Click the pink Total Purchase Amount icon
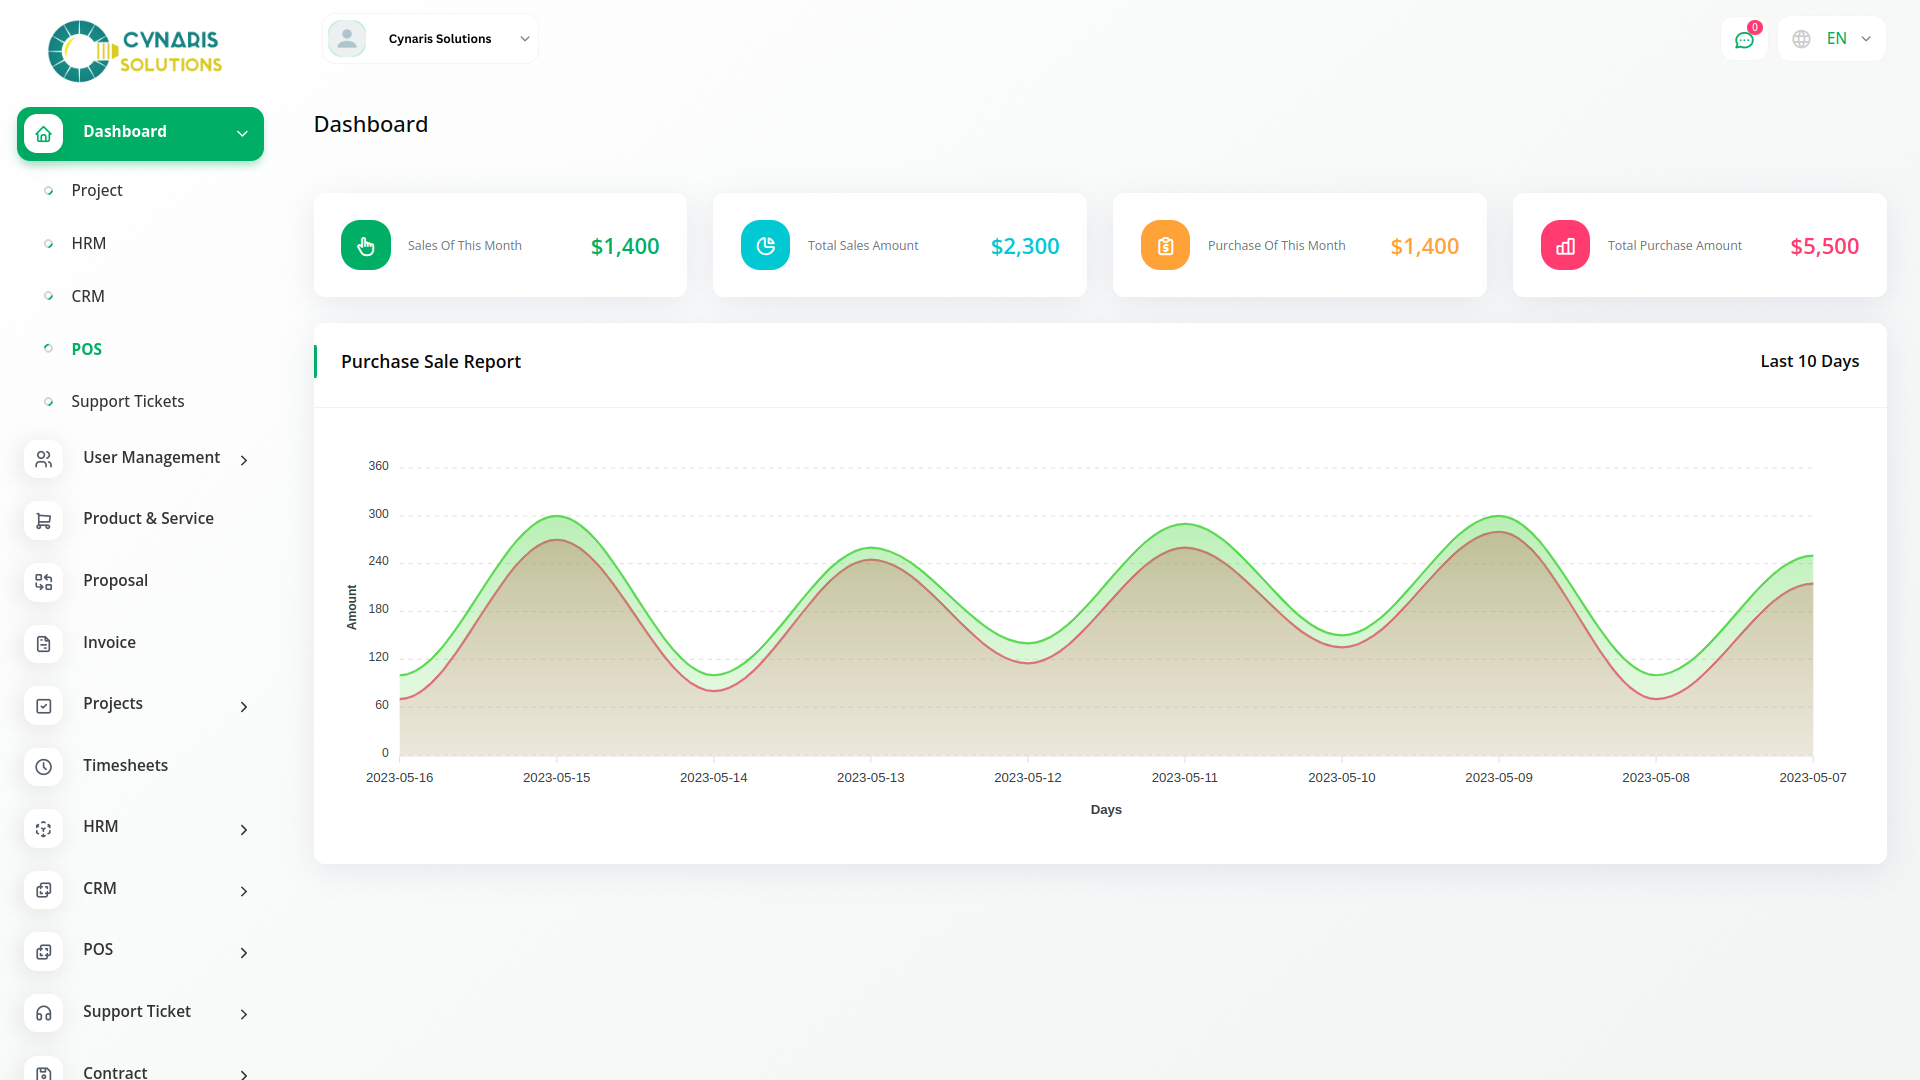Viewport: 1920px width, 1080px height. [1565, 246]
